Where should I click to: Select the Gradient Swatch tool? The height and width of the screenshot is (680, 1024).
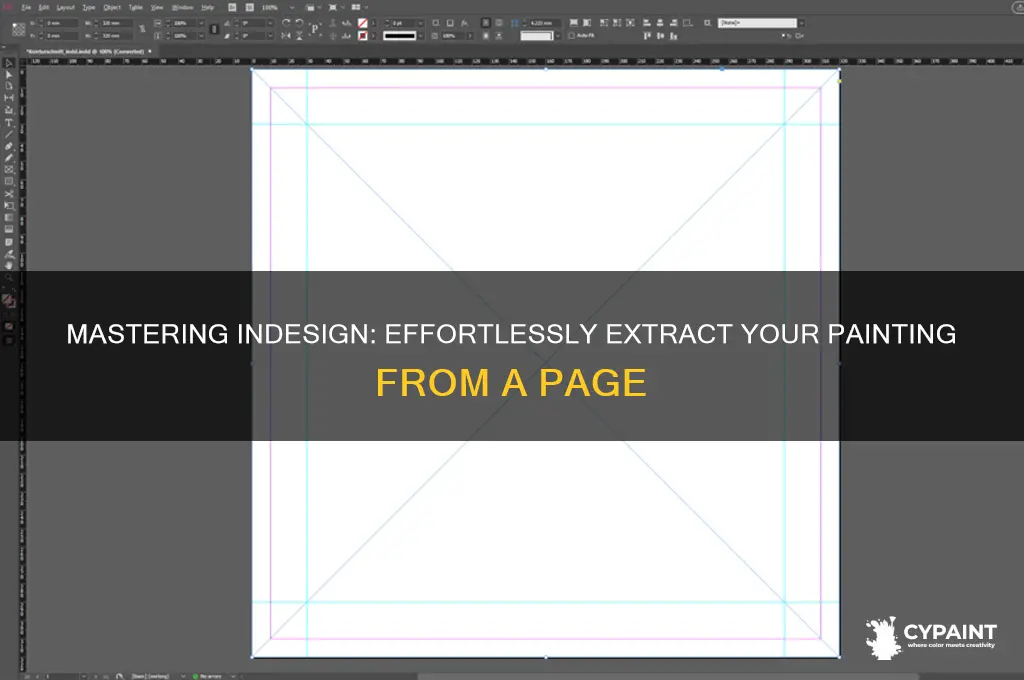(x=9, y=218)
